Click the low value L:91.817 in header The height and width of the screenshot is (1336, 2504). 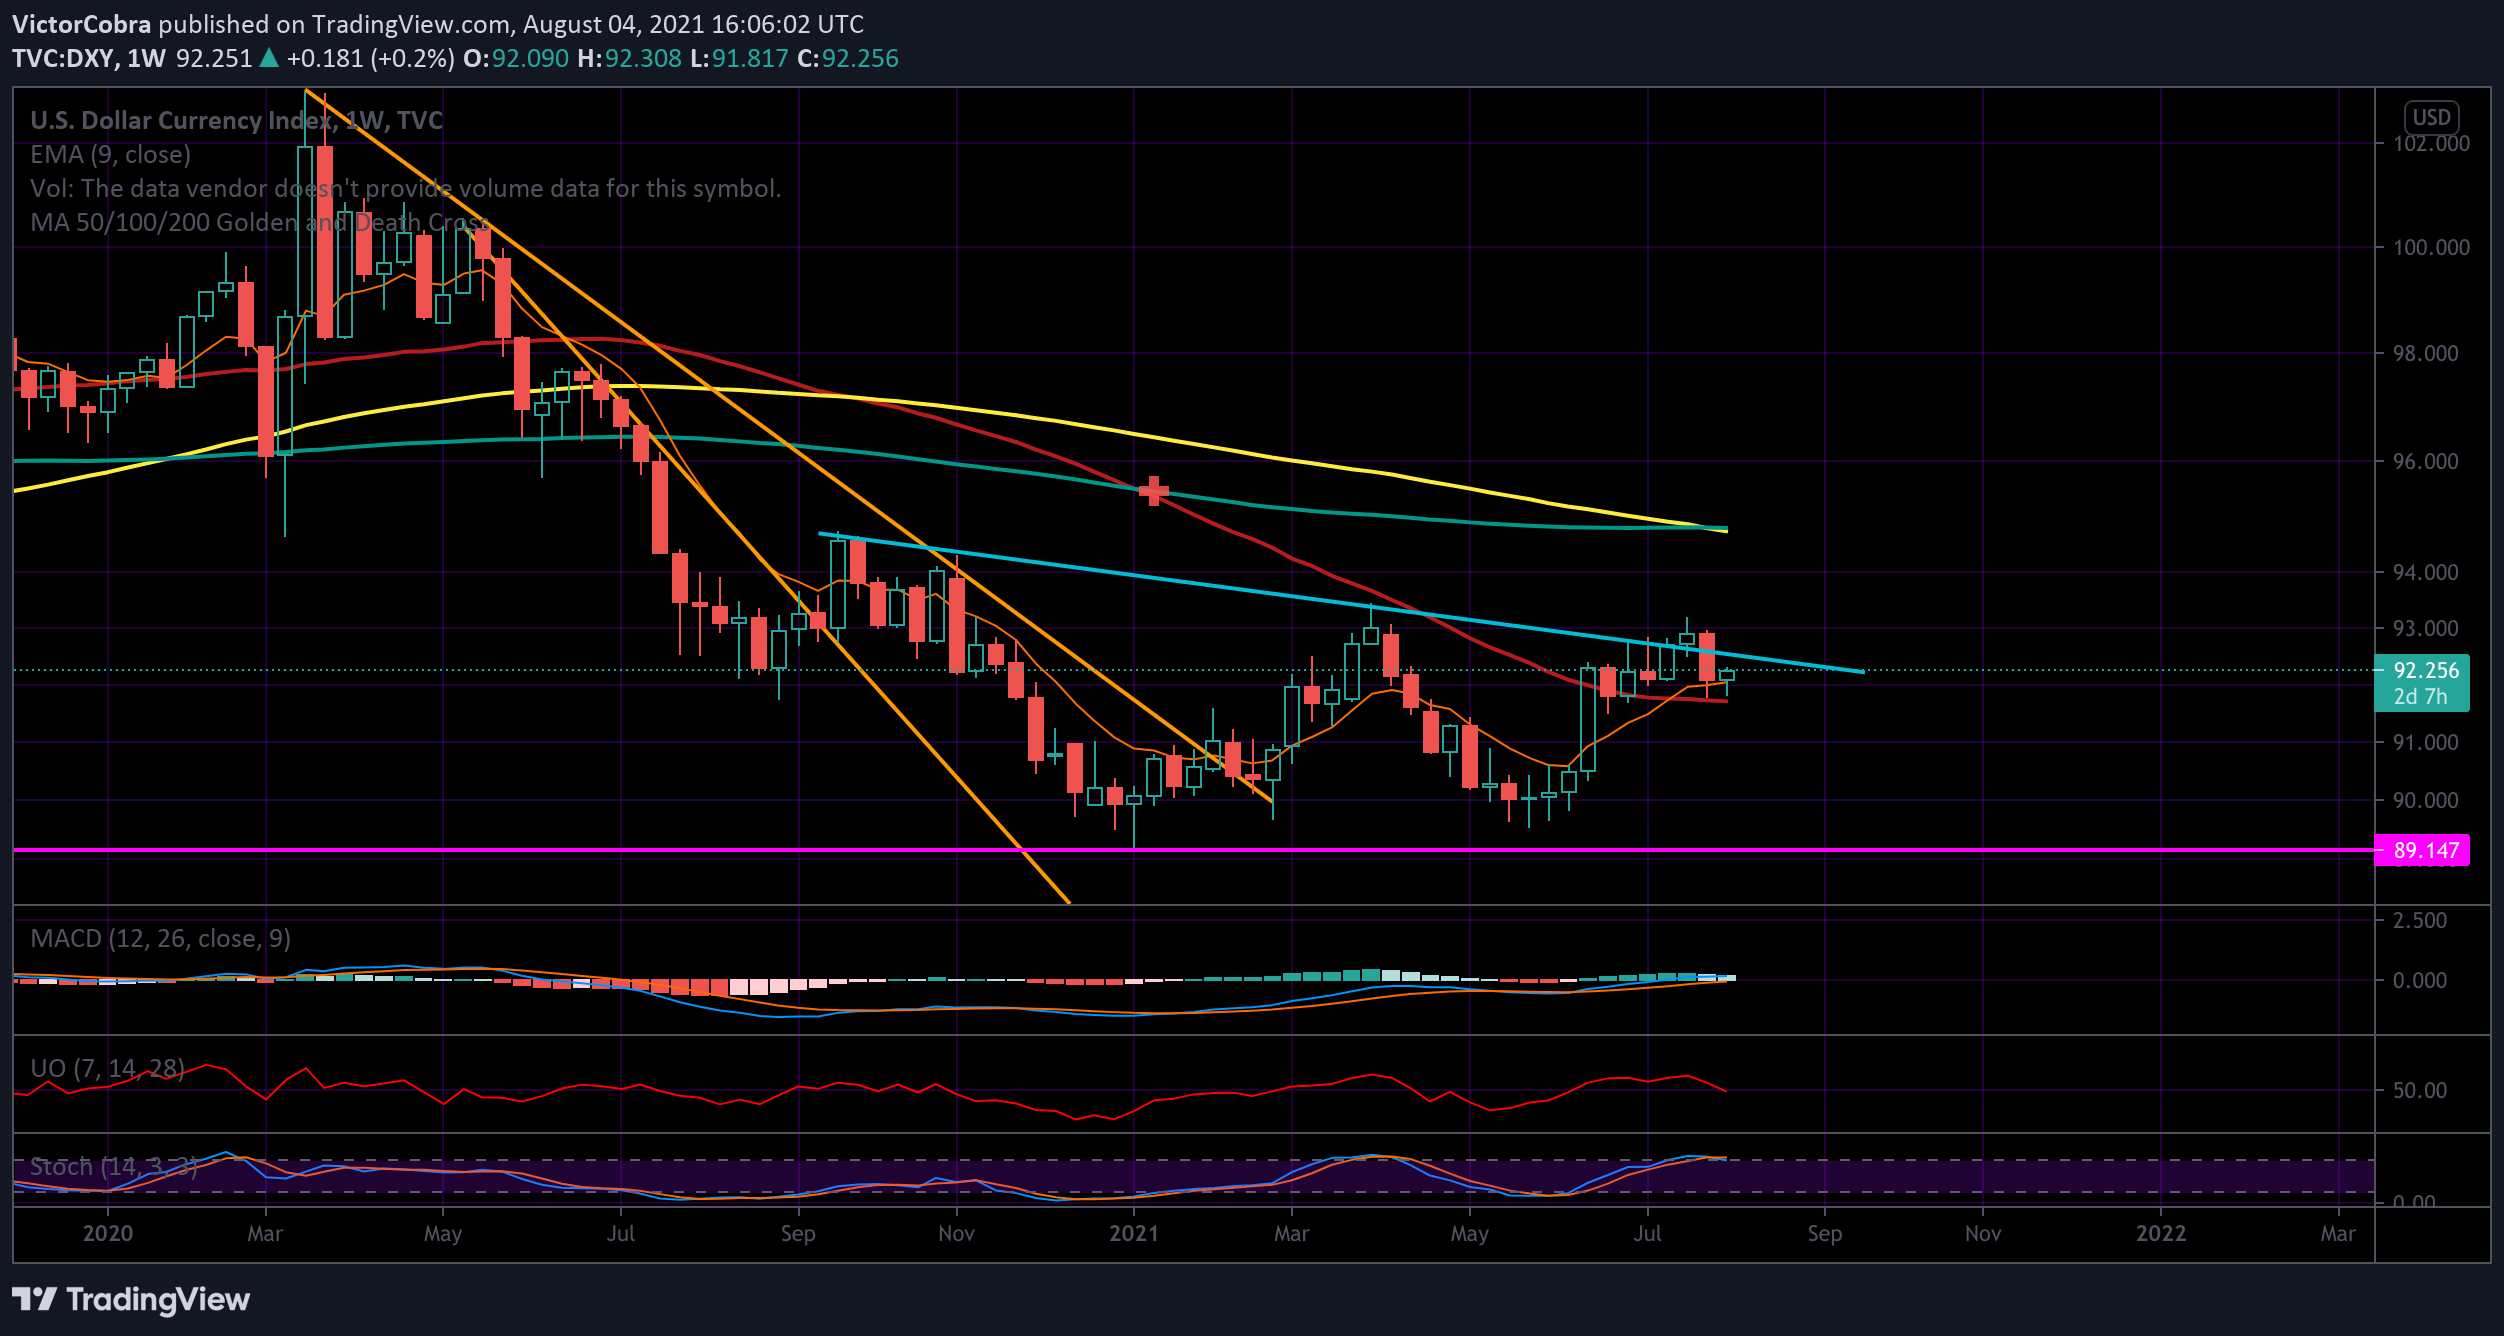point(739,58)
